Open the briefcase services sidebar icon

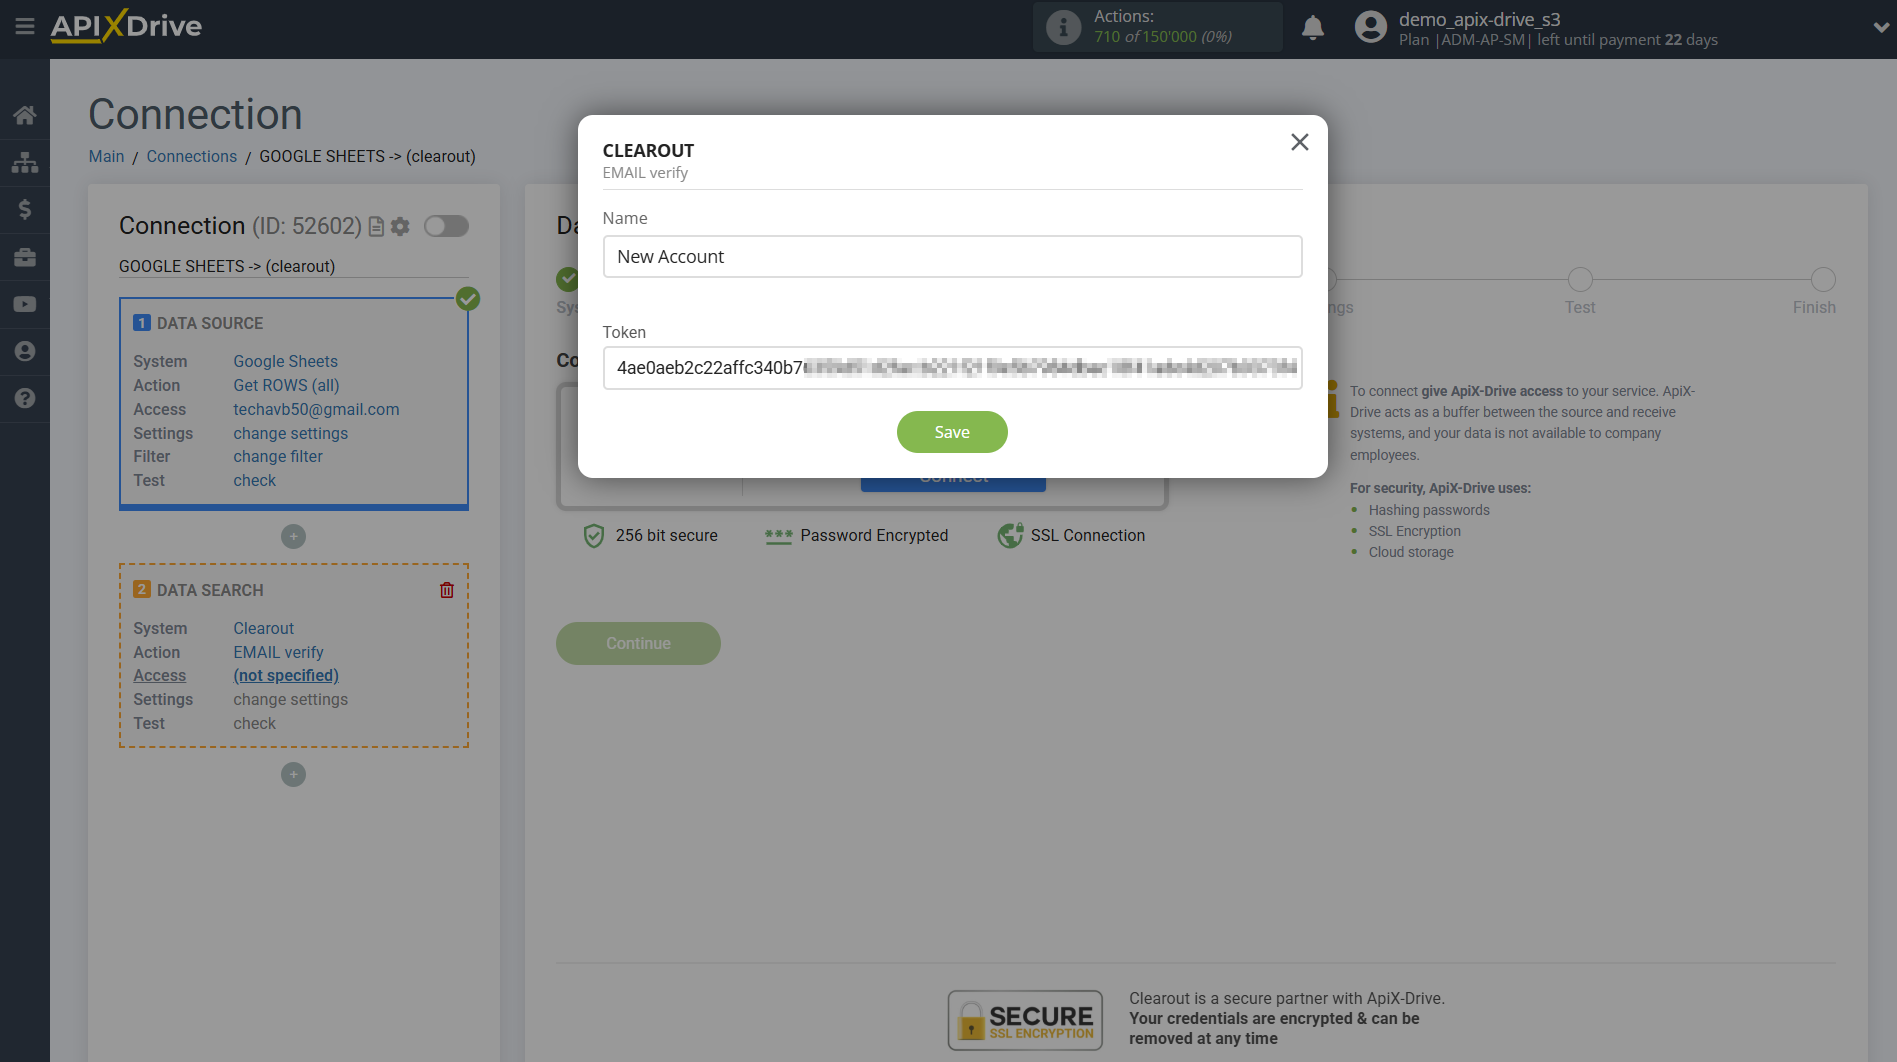click(25, 257)
